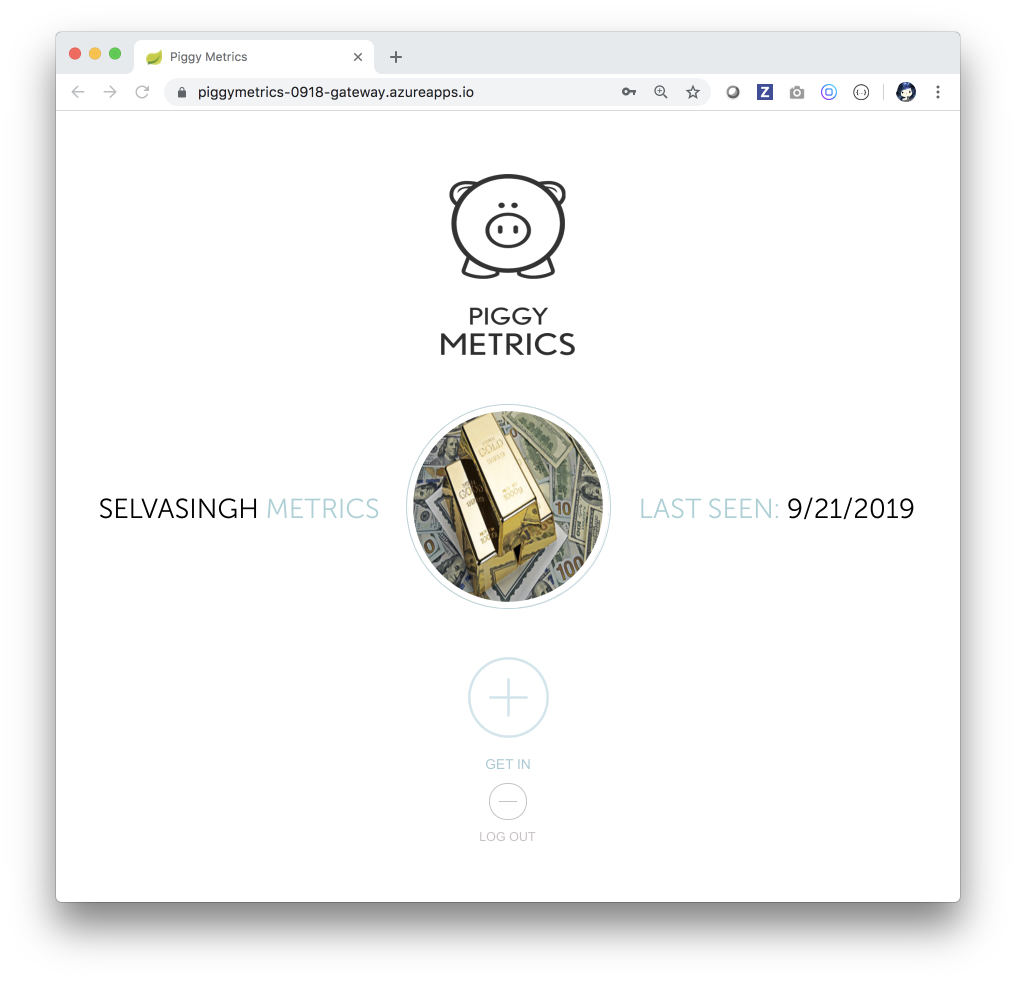Click the round braces extension icon
Viewport: 1016px width, 982px height.
[x=861, y=92]
